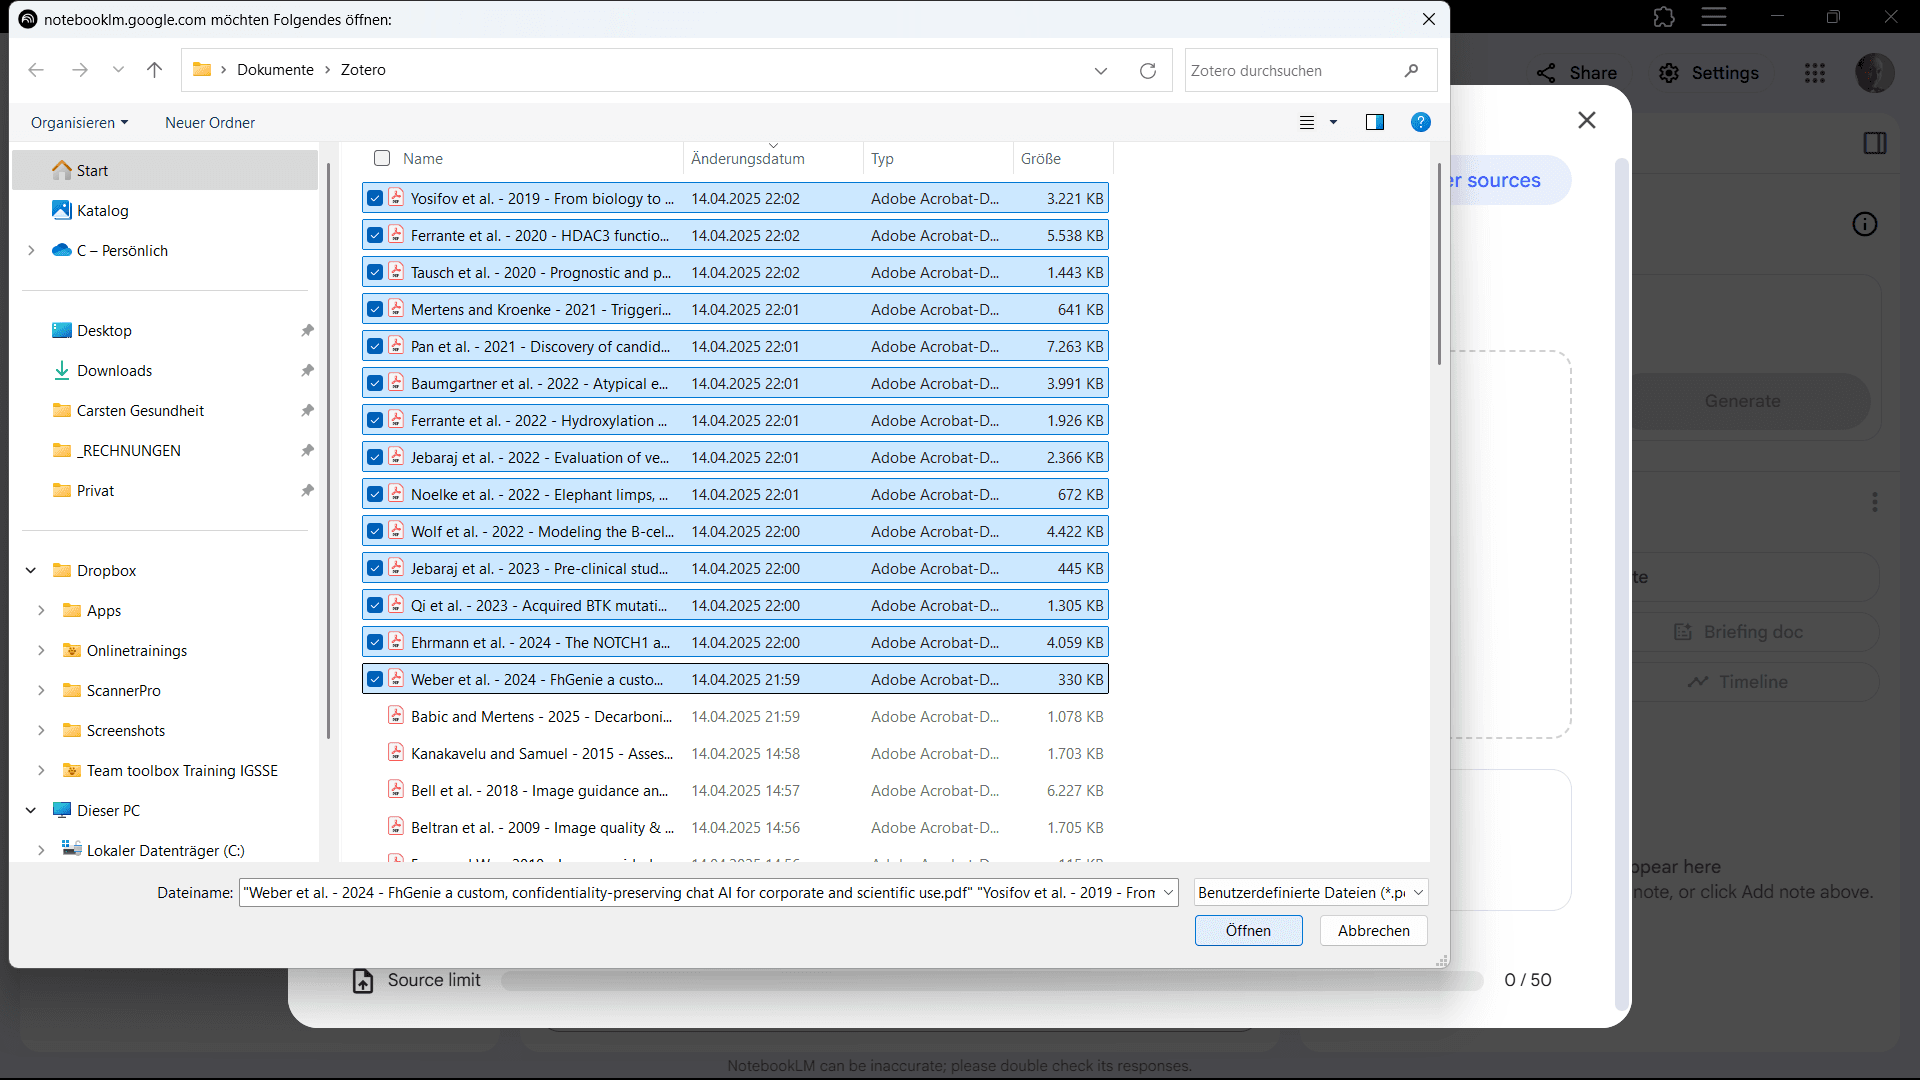Click the Settings gear in NotebookLM
The image size is (1920, 1080).
[x=1669, y=73]
